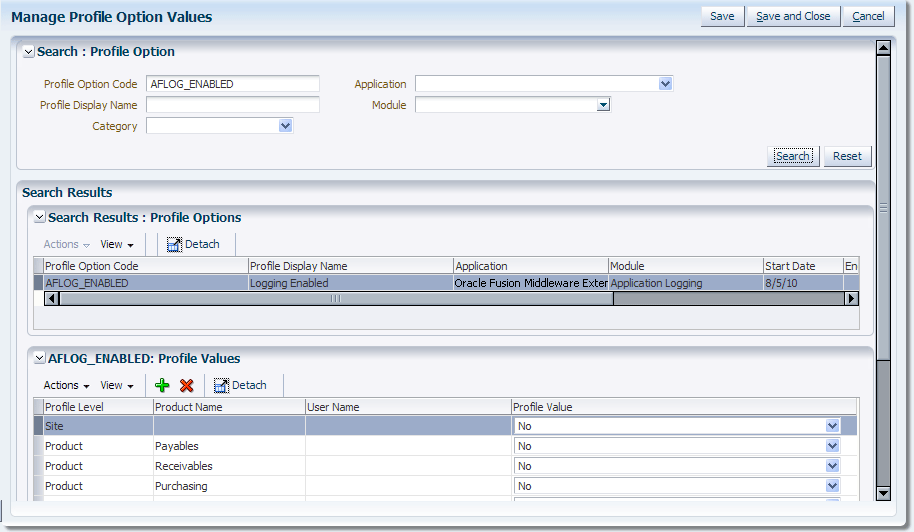Click the Profile Option Code input field
Viewport: 914px width, 532px height.
coord(233,84)
